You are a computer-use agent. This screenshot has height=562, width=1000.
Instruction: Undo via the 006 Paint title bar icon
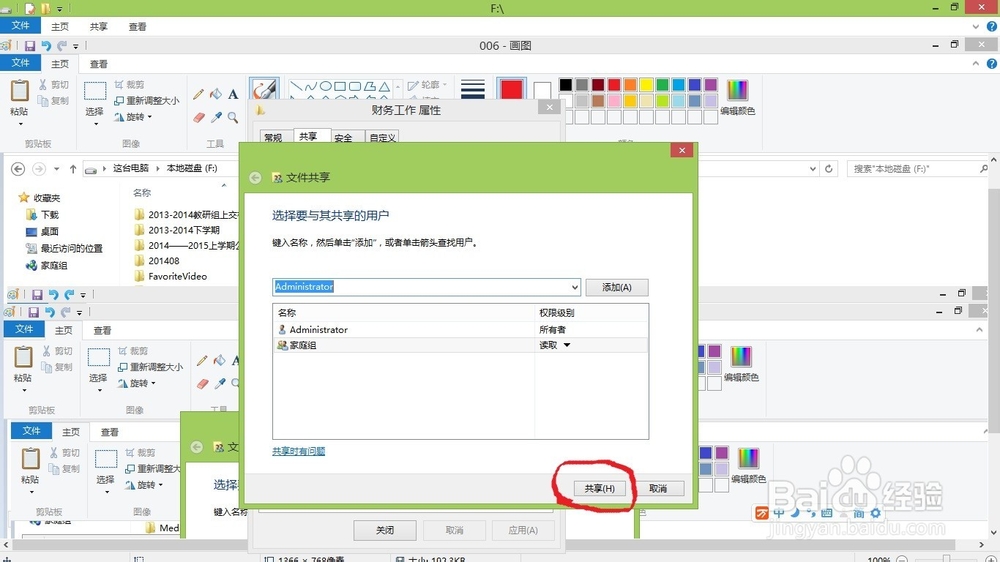click(46, 46)
